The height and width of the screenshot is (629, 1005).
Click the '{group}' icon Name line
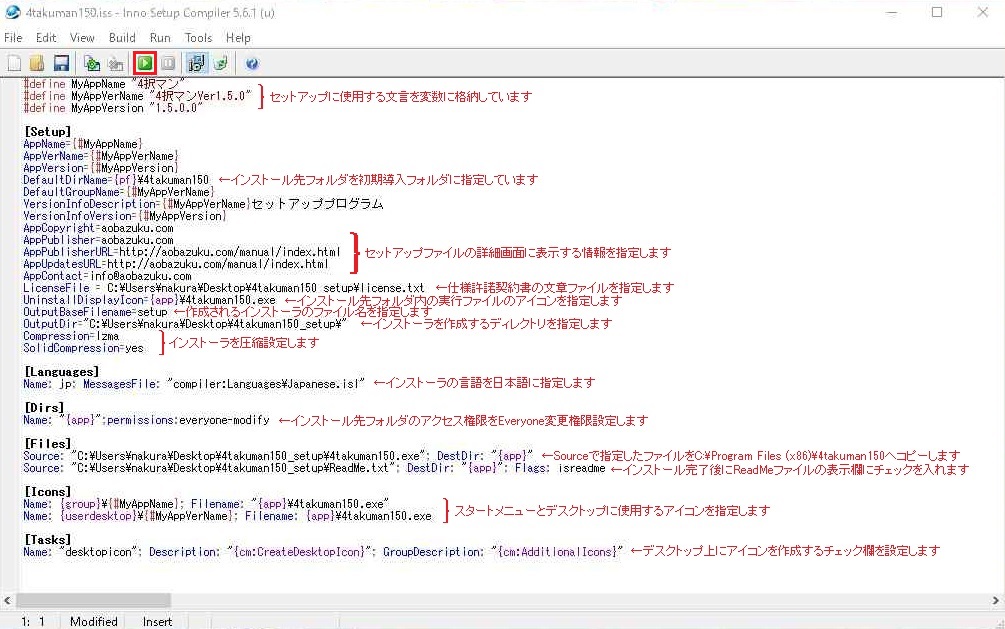[206, 504]
